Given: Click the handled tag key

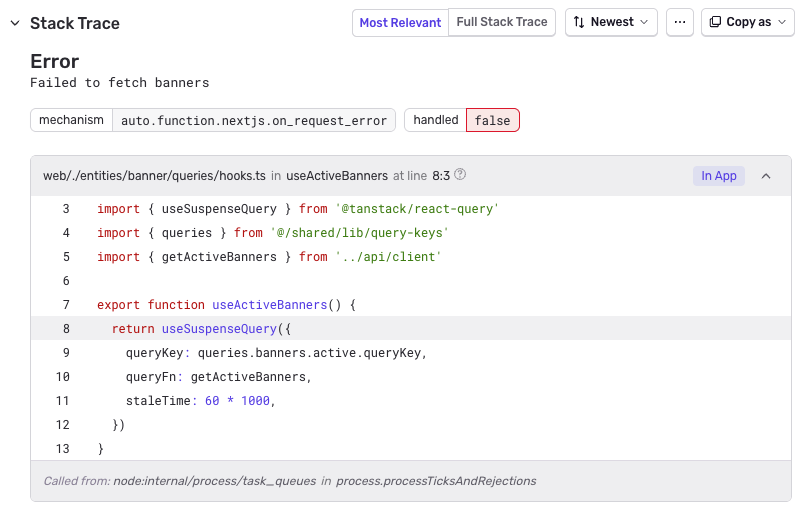Looking at the screenshot, I should tap(435, 120).
